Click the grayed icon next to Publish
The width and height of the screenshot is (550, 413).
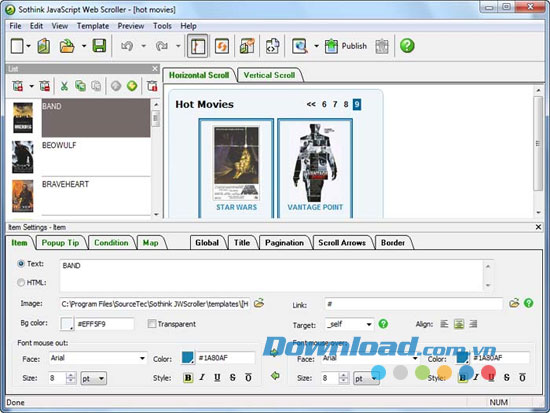[382, 46]
